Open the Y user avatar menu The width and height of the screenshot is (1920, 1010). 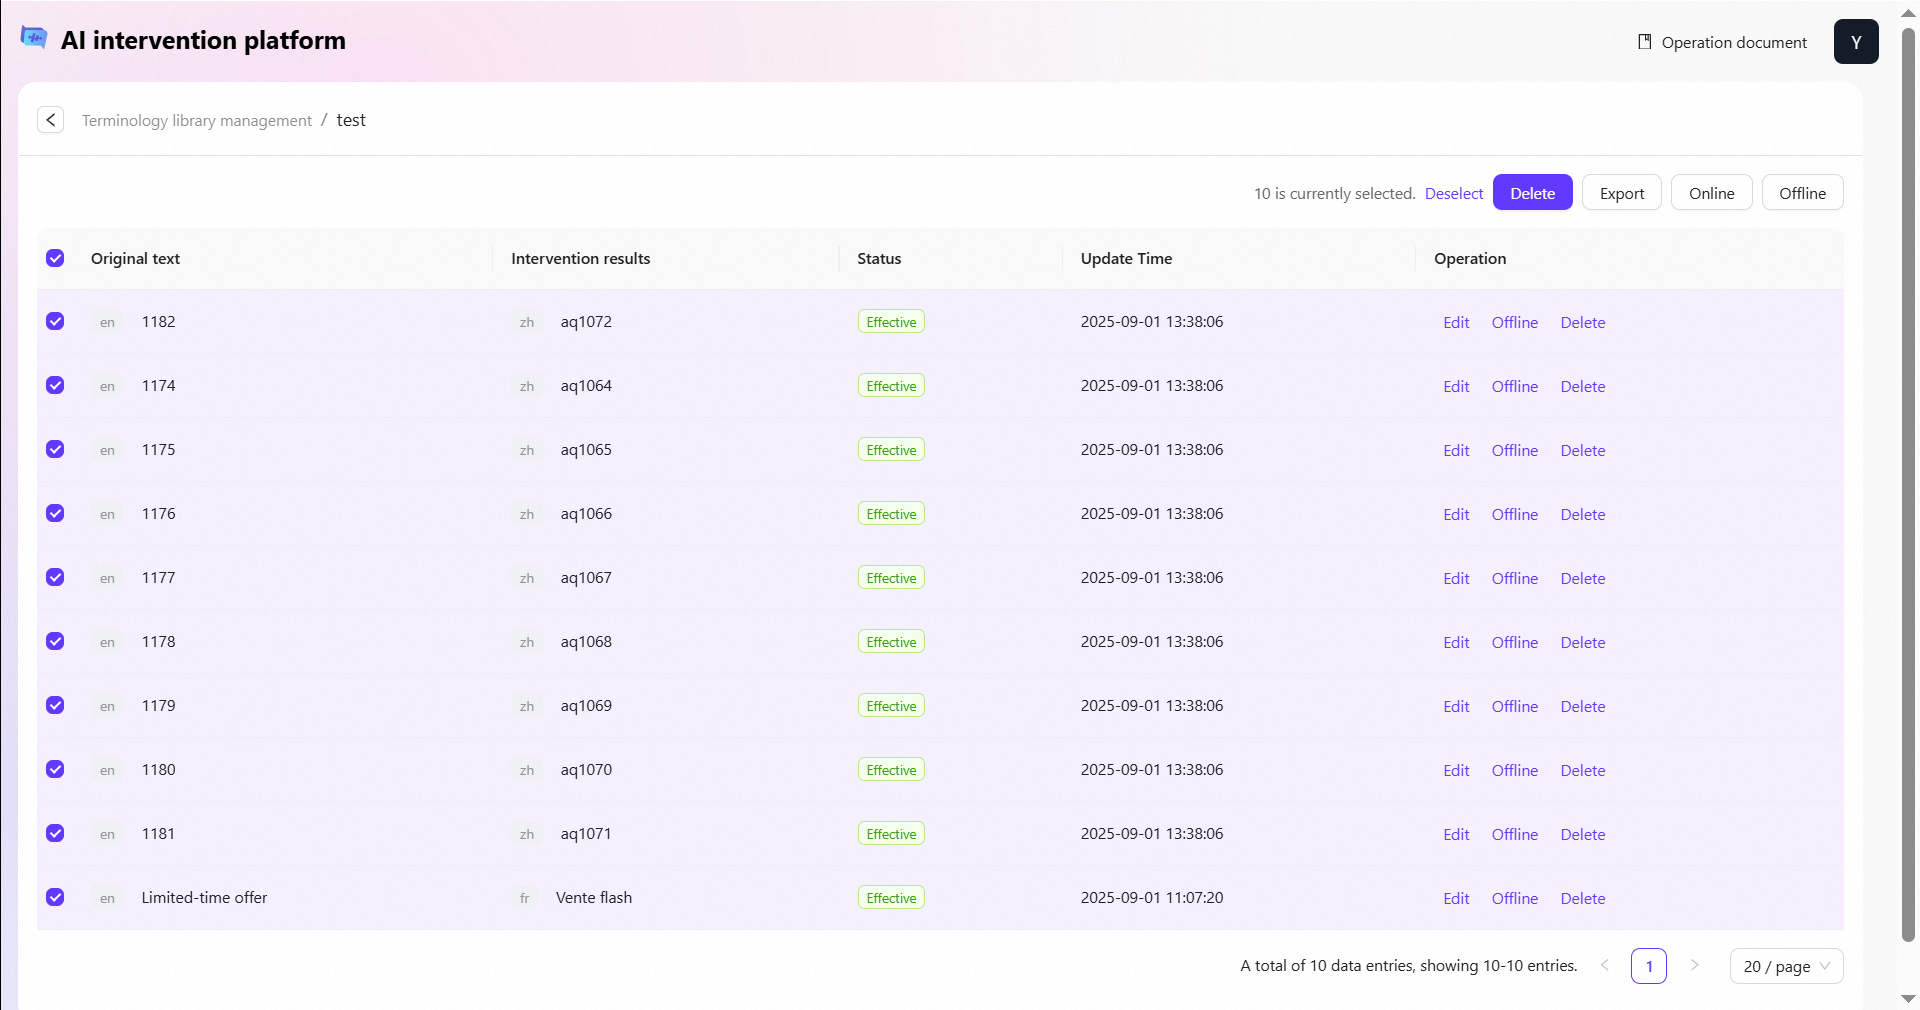(x=1855, y=42)
